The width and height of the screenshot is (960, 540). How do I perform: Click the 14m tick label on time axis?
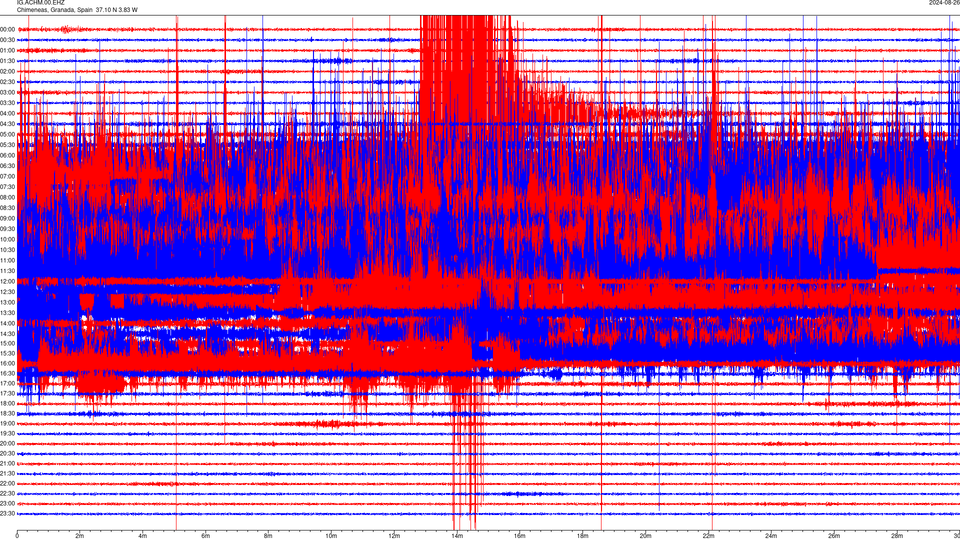point(457,536)
